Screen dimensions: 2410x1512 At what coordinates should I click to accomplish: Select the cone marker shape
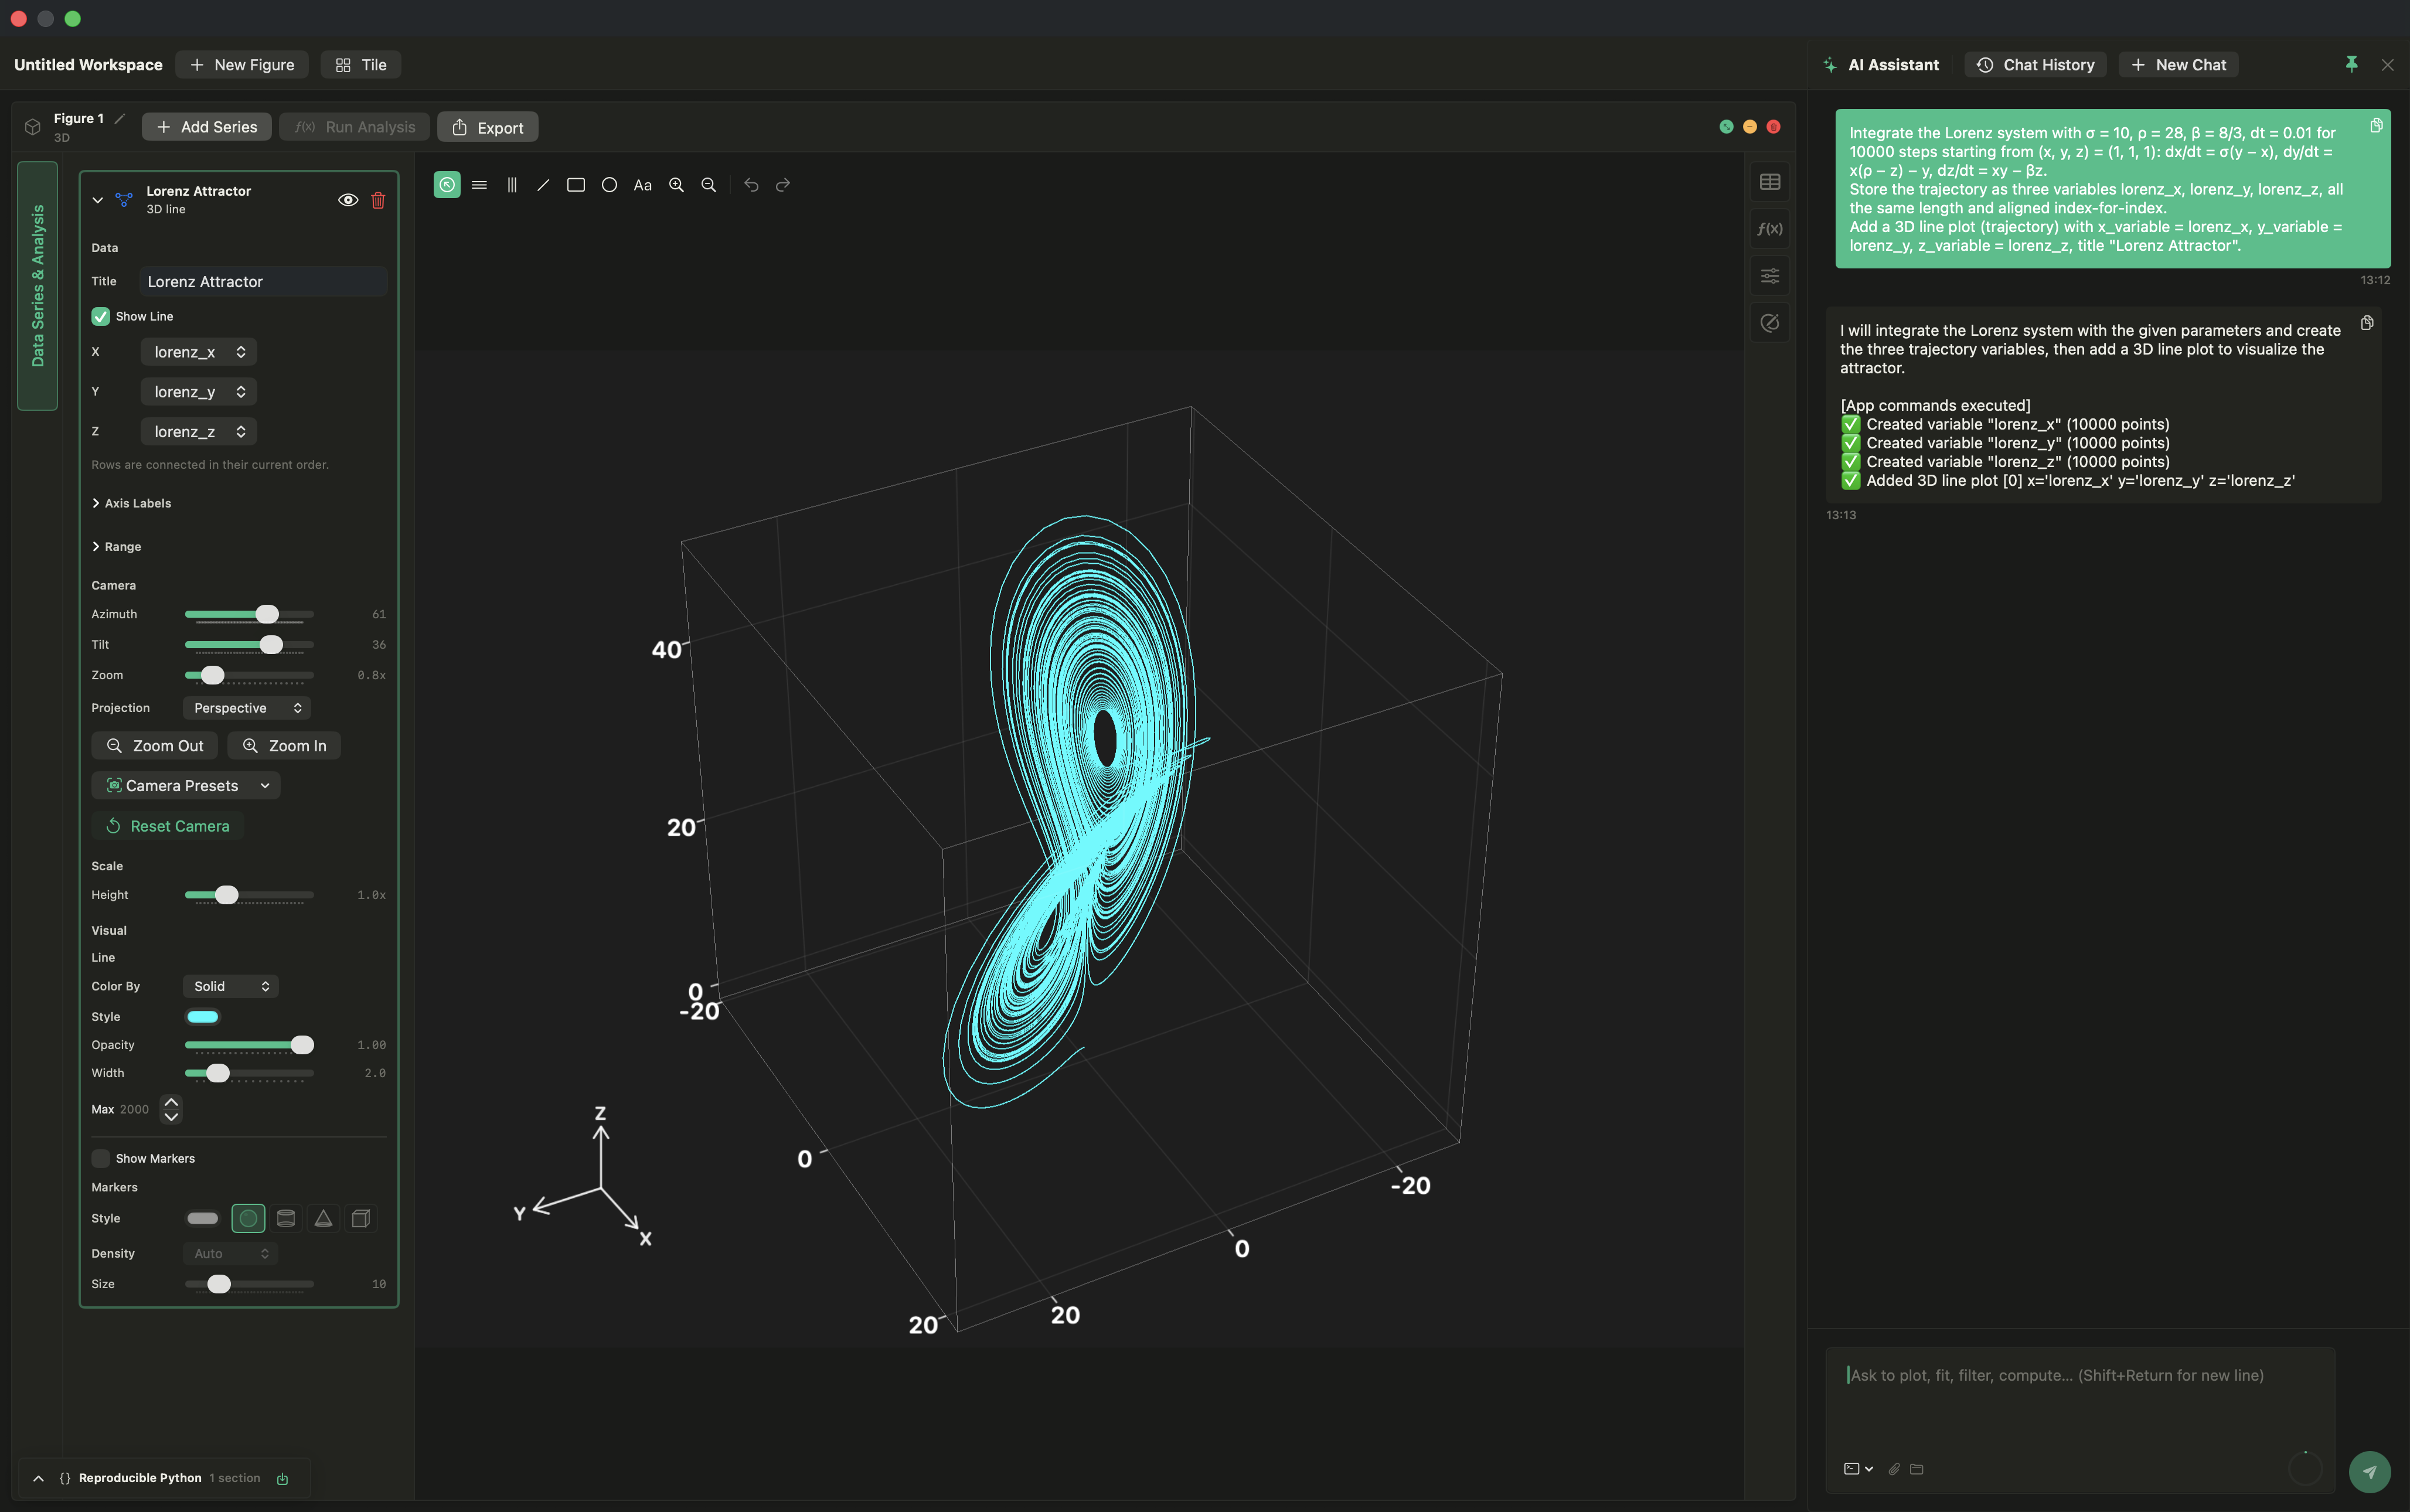click(323, 1218)
